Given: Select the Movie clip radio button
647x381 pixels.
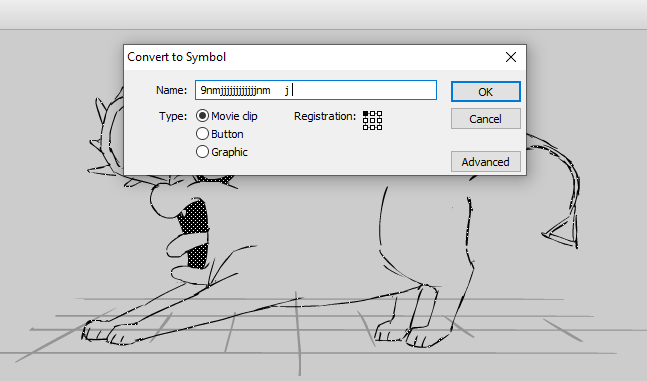Looking at the screenshot, I should click(x=202, y=116).
